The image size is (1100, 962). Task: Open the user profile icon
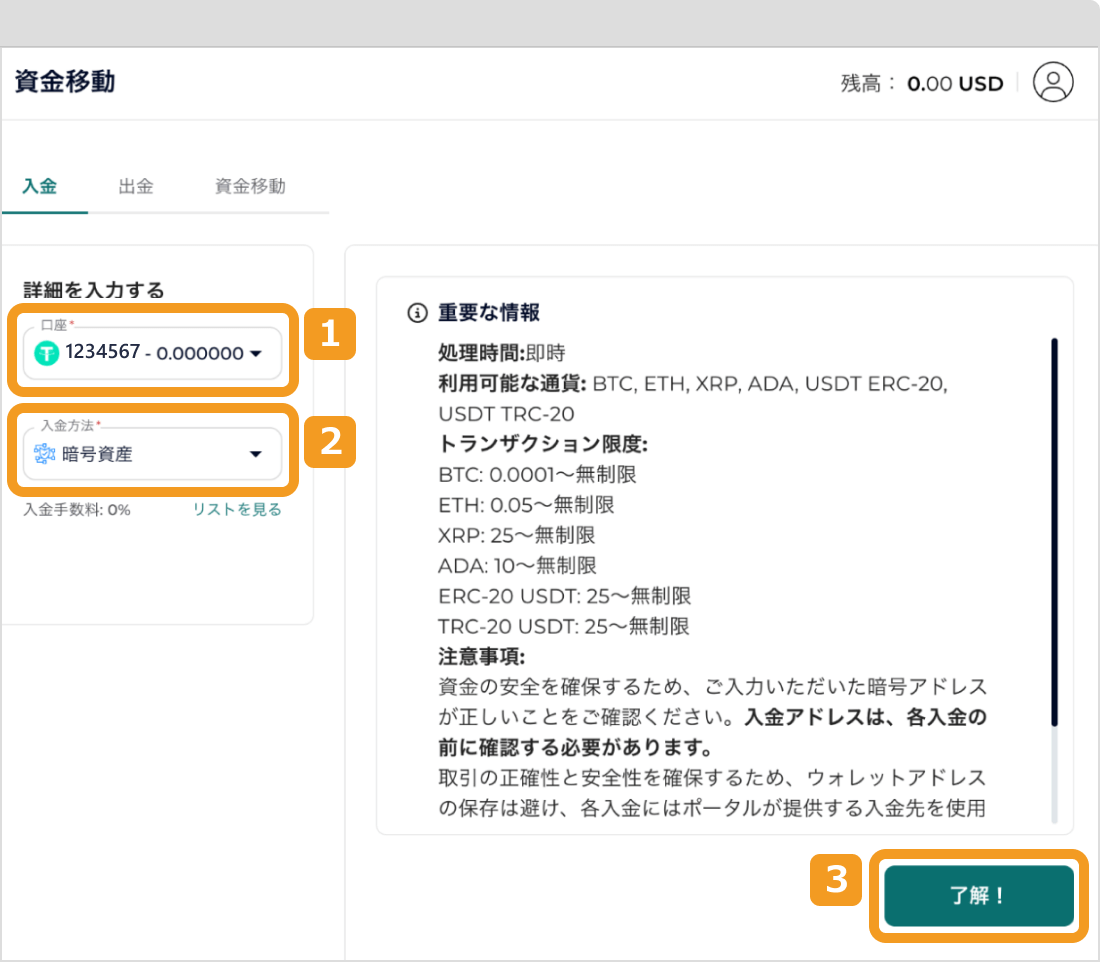(x=1052, y=82)
